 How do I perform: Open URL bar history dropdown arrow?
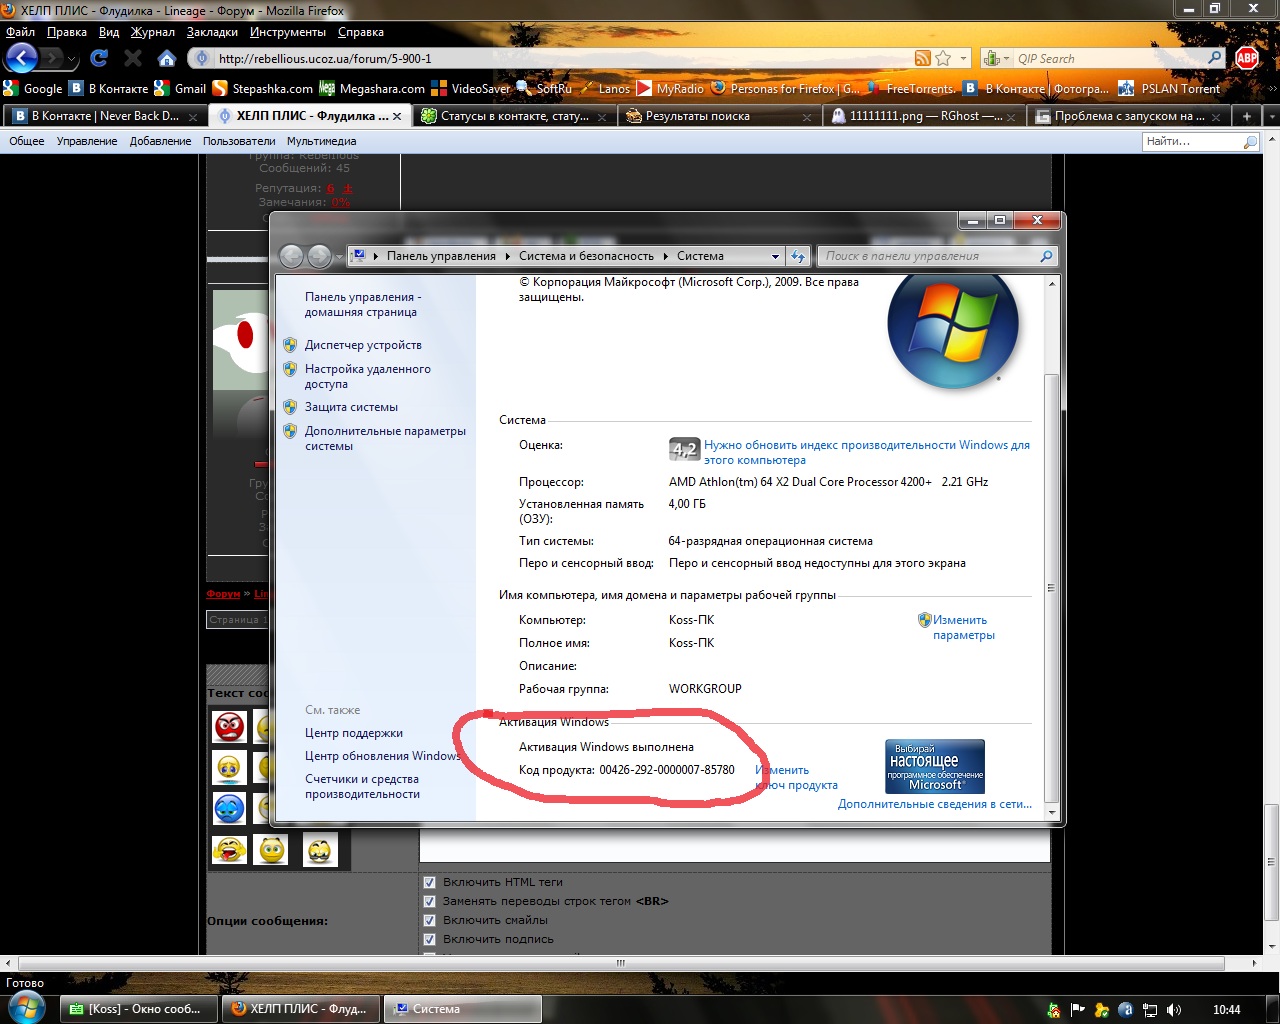pyautogui.click(x=964, y=58)
